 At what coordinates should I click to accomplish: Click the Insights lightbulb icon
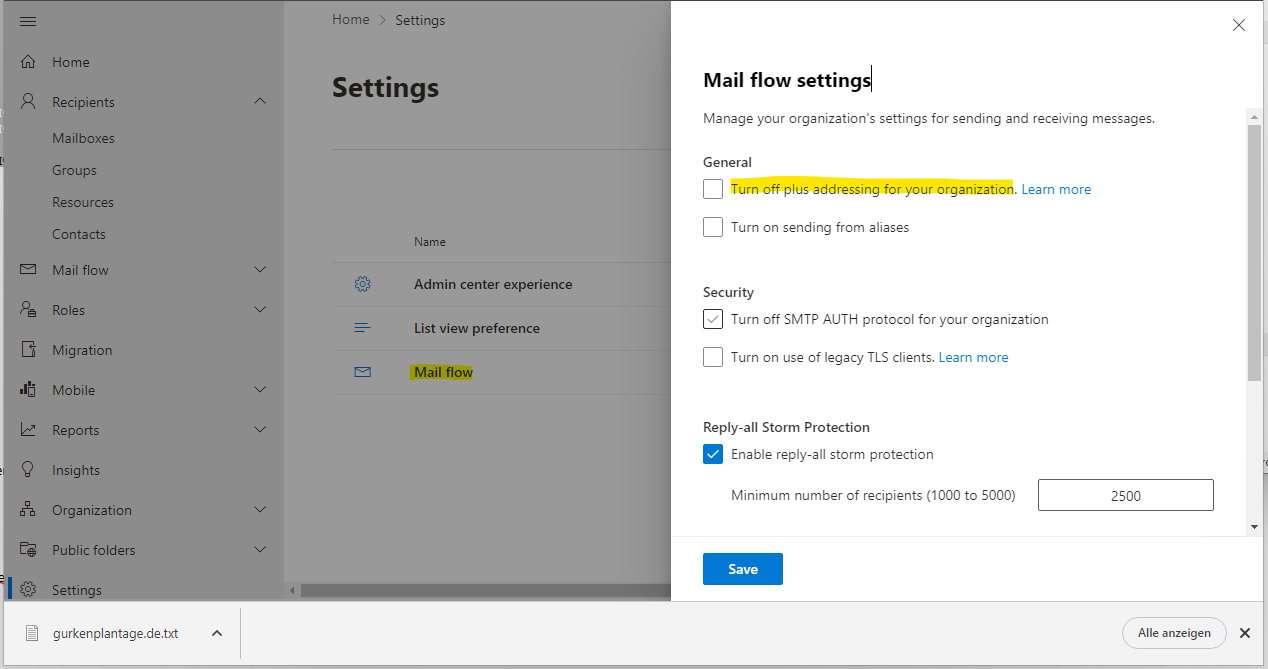(x=28, y=470)
